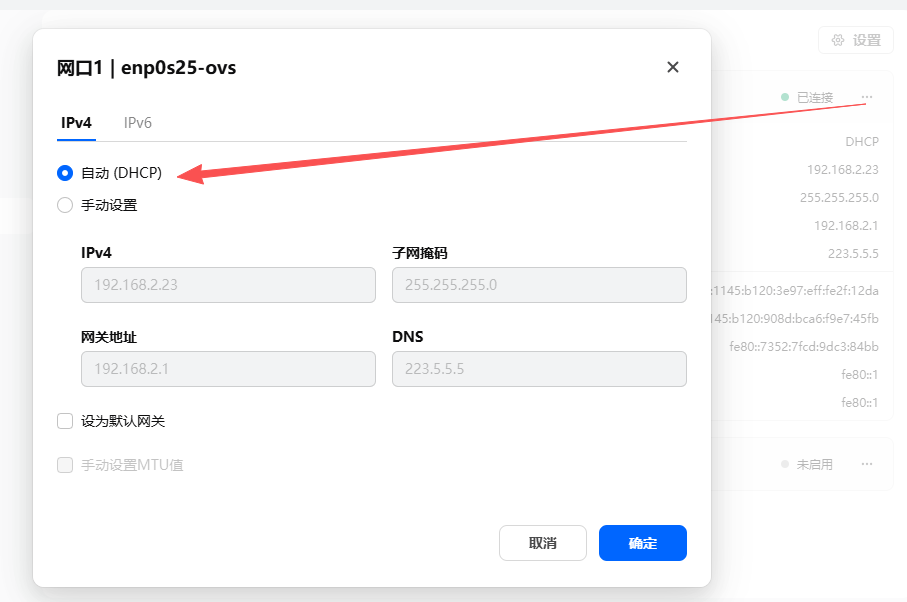Switch to the IPv6 tab

pos(138,123)
